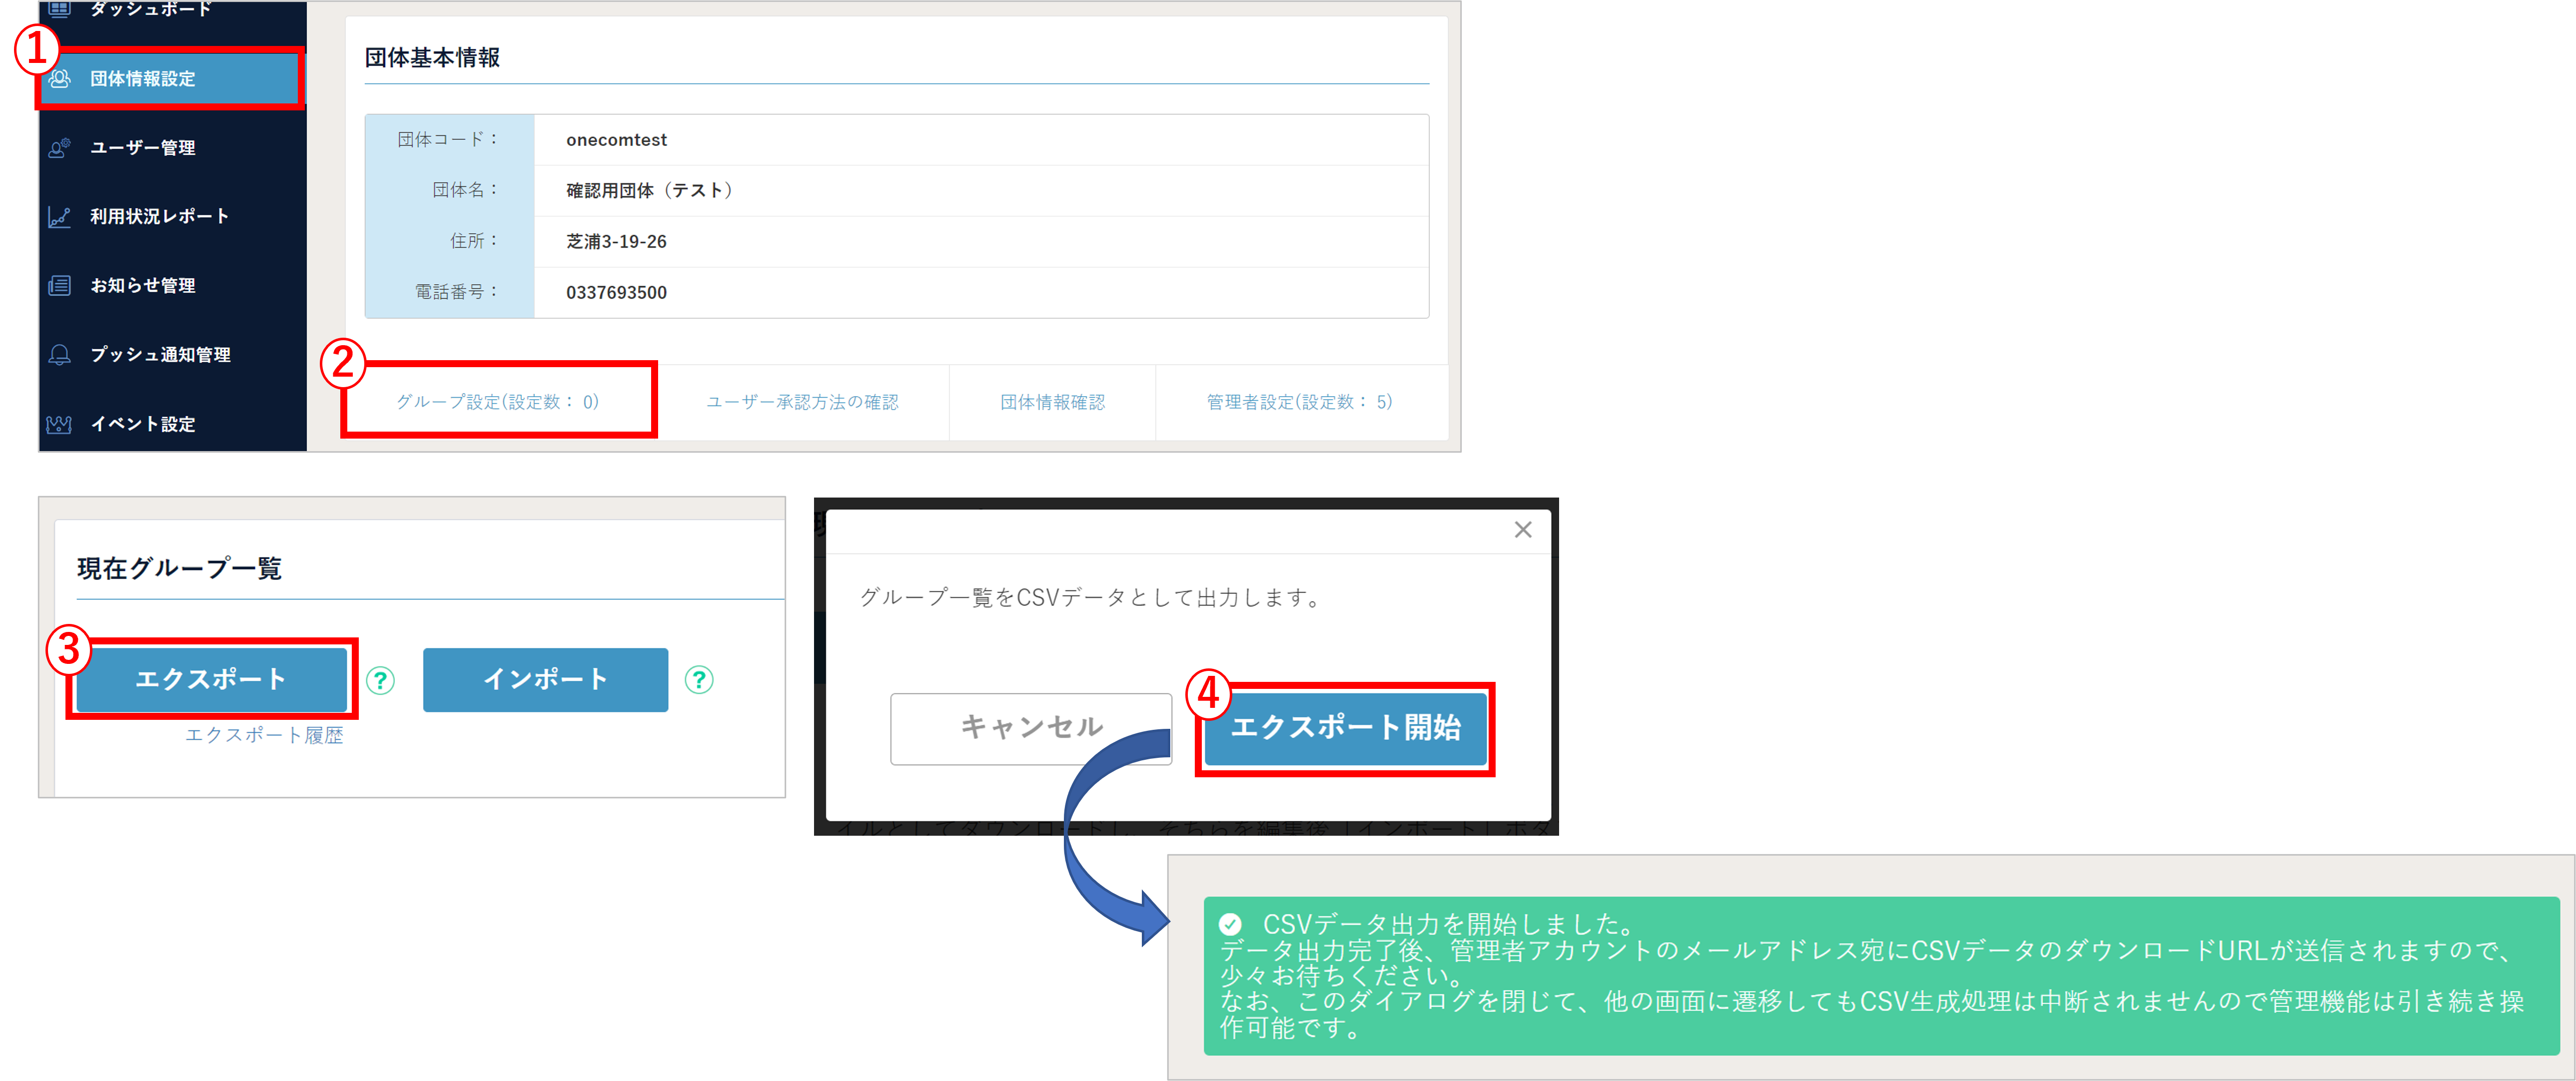Click the エクスポート開始 button
This screenshot has height=1081, width=2576.
coord(1345,728)
